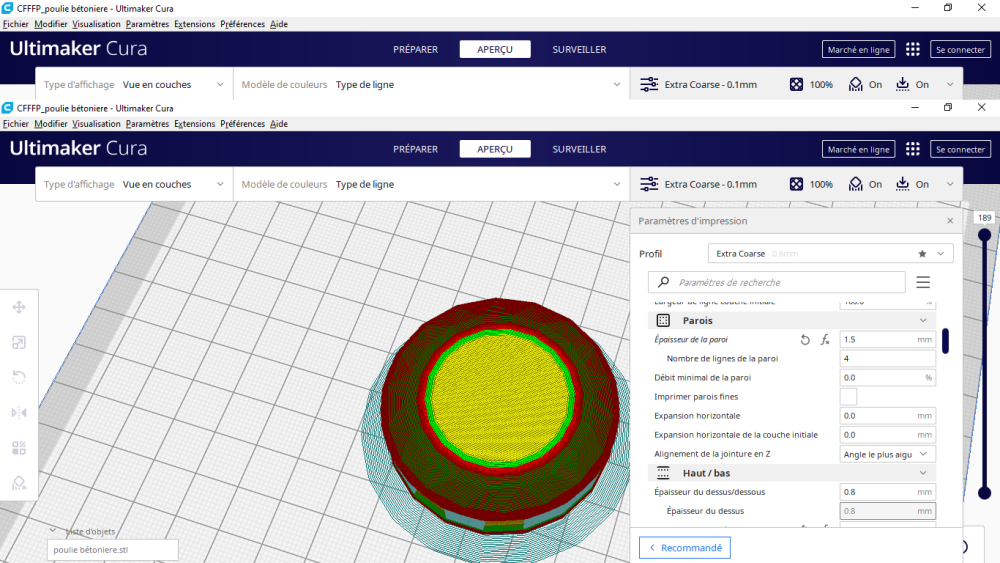Click the print settings chevron in the front window bar
Image resolution: width=1000 pixels, height=563 pixels.
coord(950,184)
